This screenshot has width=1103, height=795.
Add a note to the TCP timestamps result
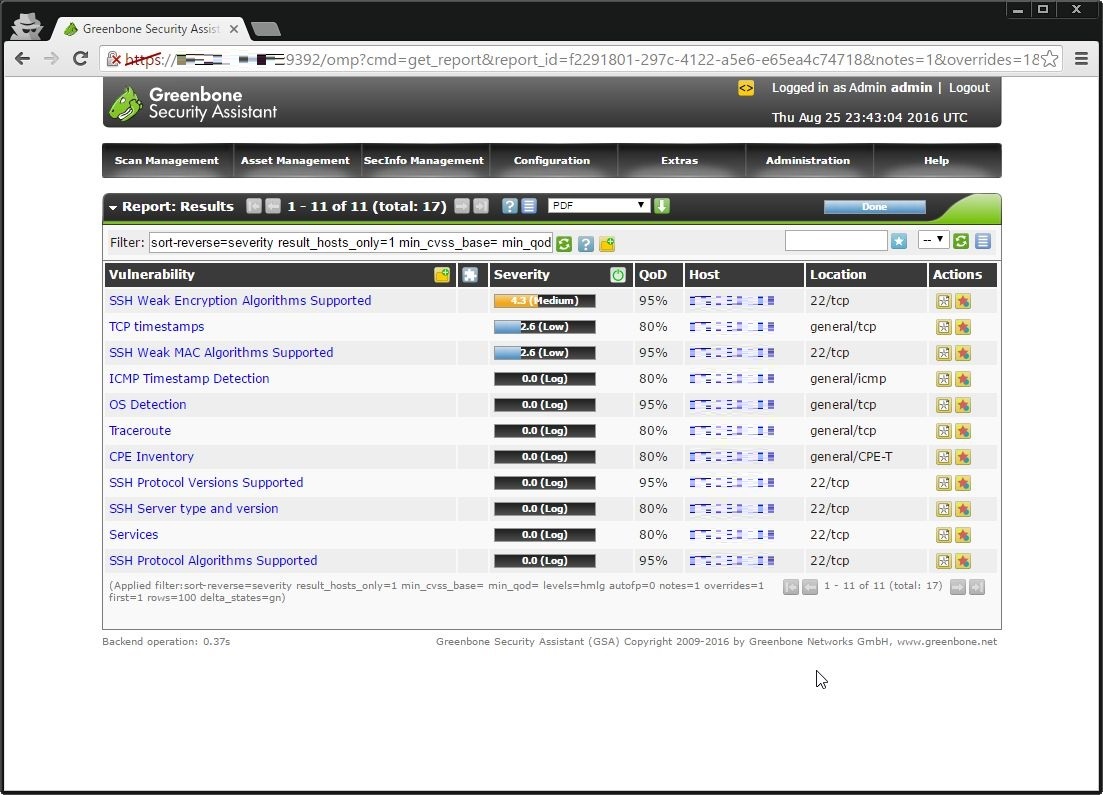pos(943,327)
